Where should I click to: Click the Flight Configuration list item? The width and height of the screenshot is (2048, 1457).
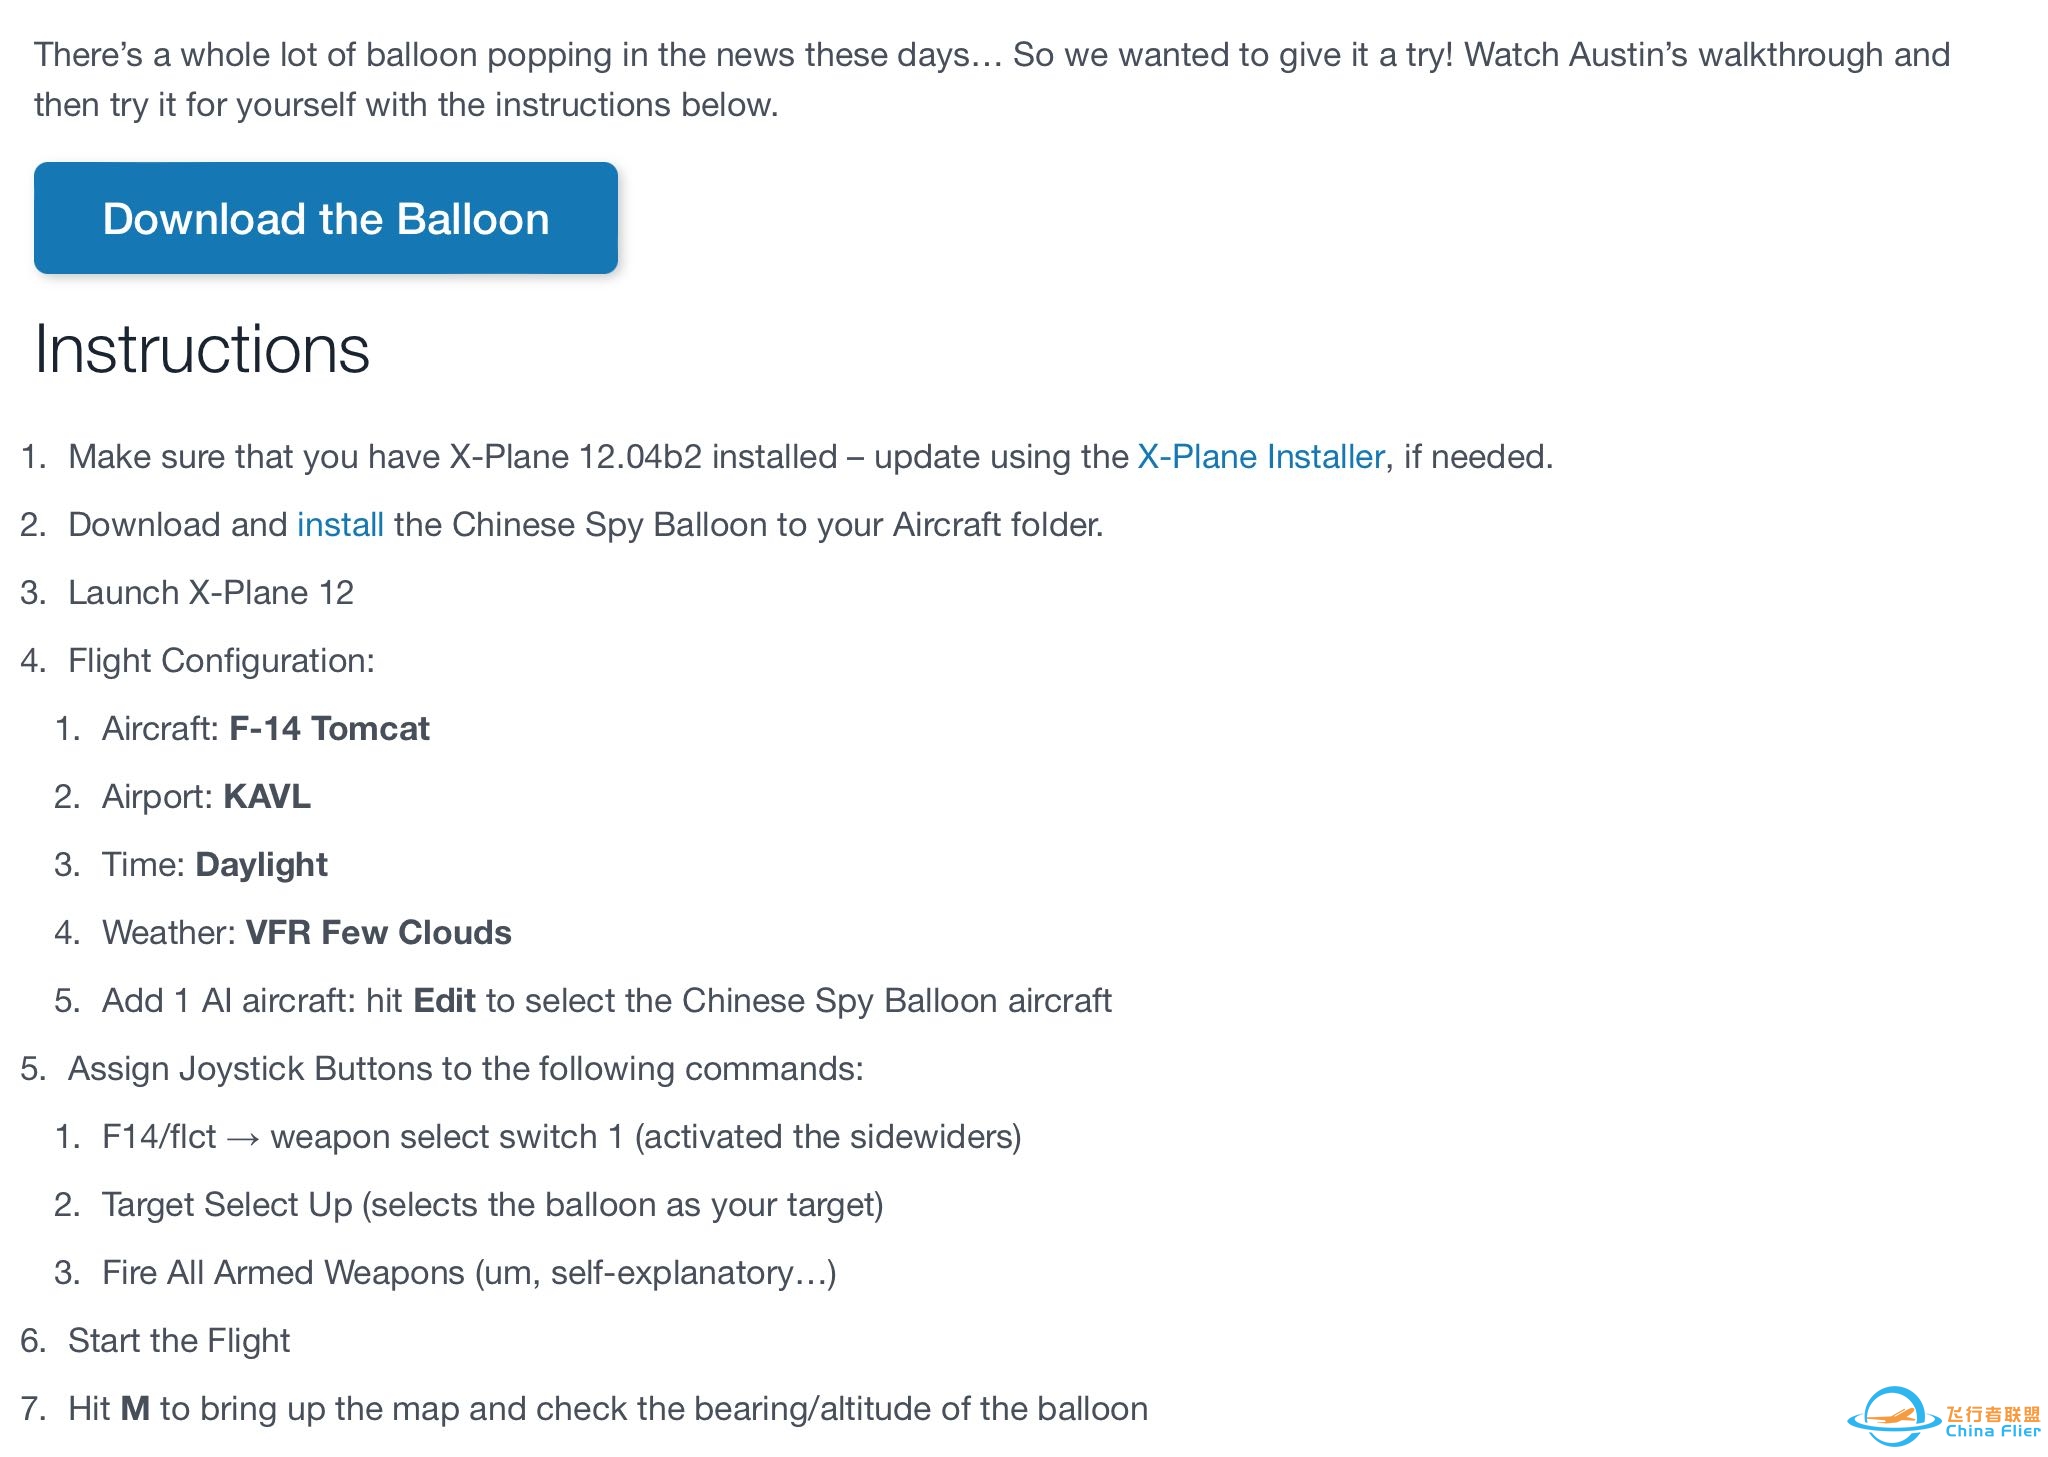(x=221, y=661)
